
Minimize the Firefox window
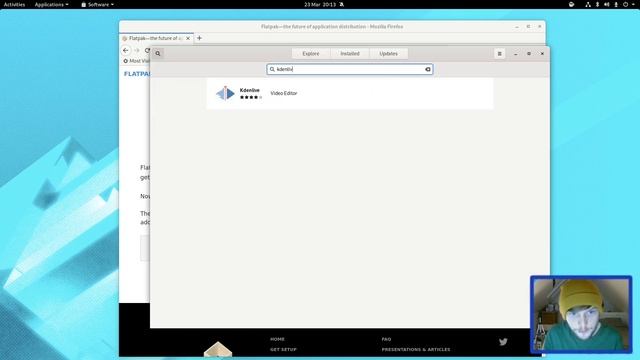[517, 27]
